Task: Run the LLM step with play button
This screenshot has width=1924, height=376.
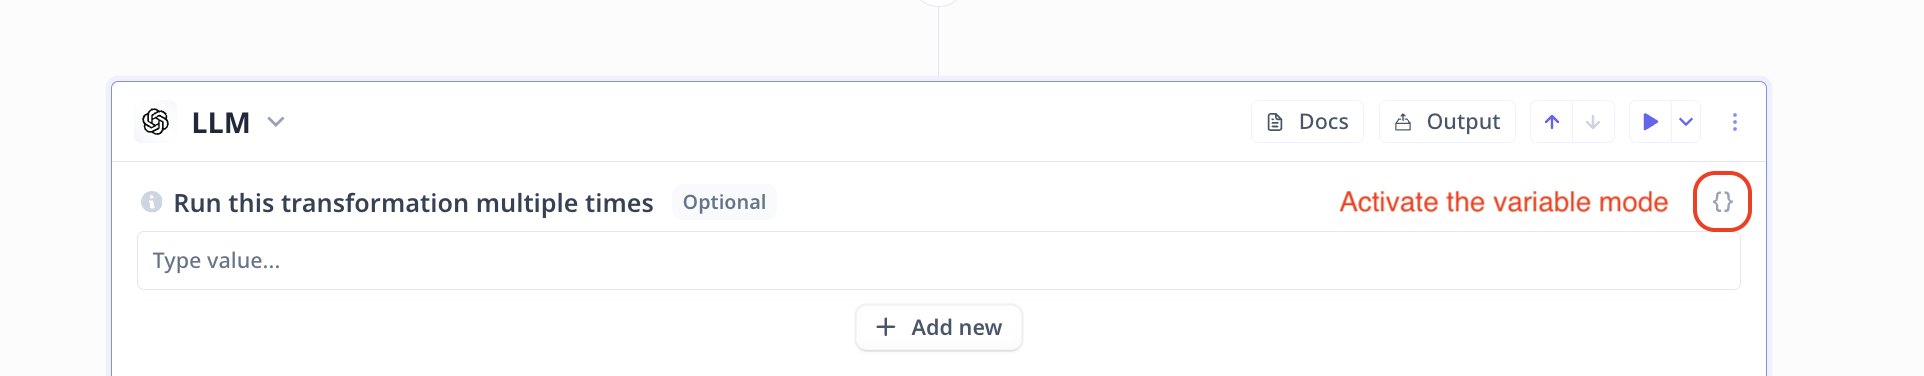Action: pyautogui.click(x=1651, y=122)
